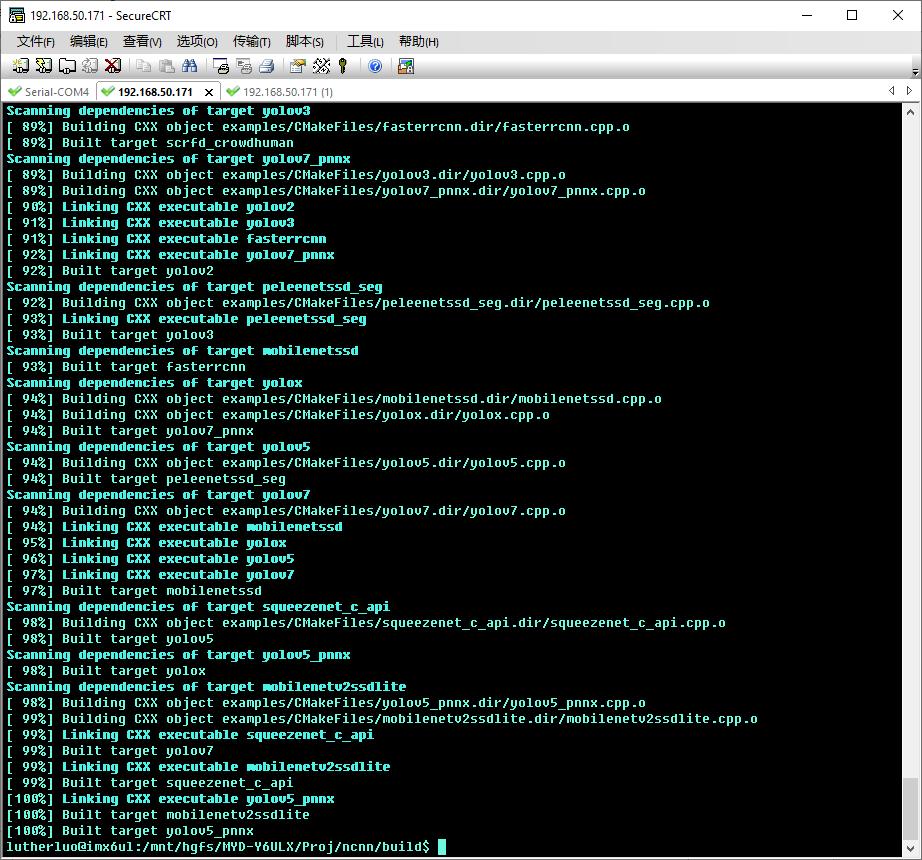Open the 脚本(S) menu
Screen dimensions: 922x860
pyautogui.click(x=305, y=41)
